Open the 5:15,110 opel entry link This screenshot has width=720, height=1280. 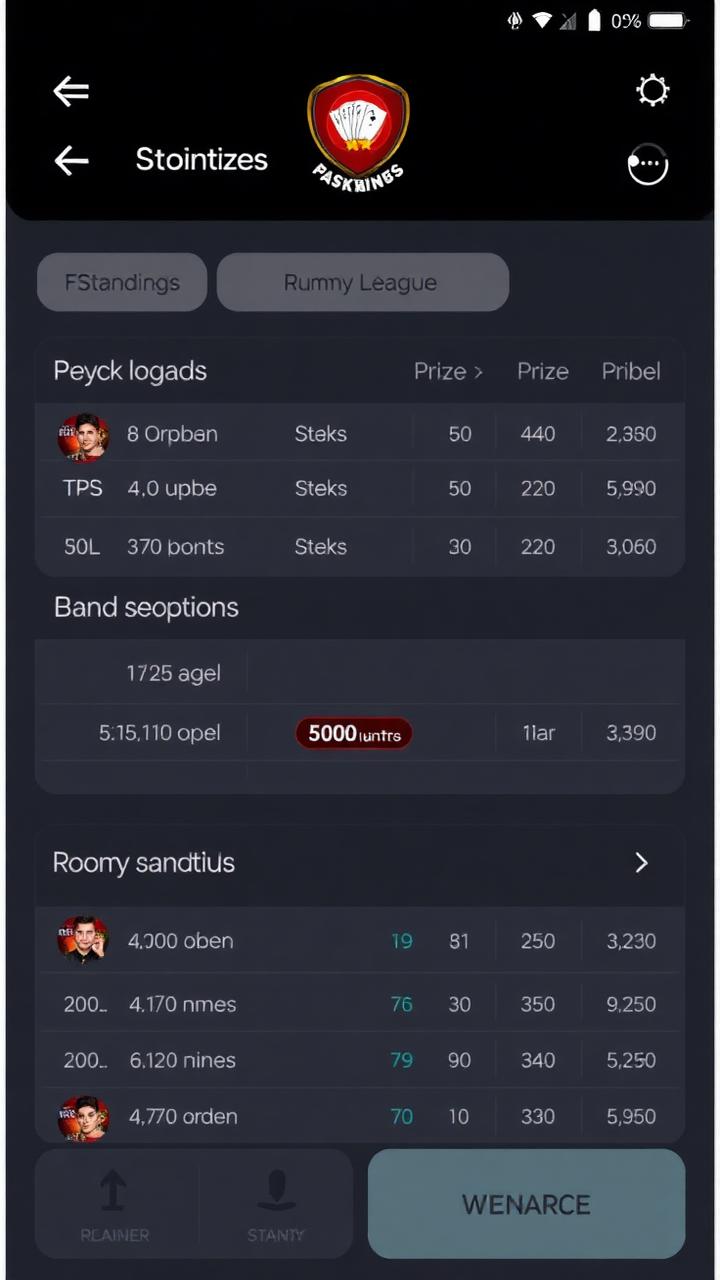pyautogui.click(x=159, y=733)
